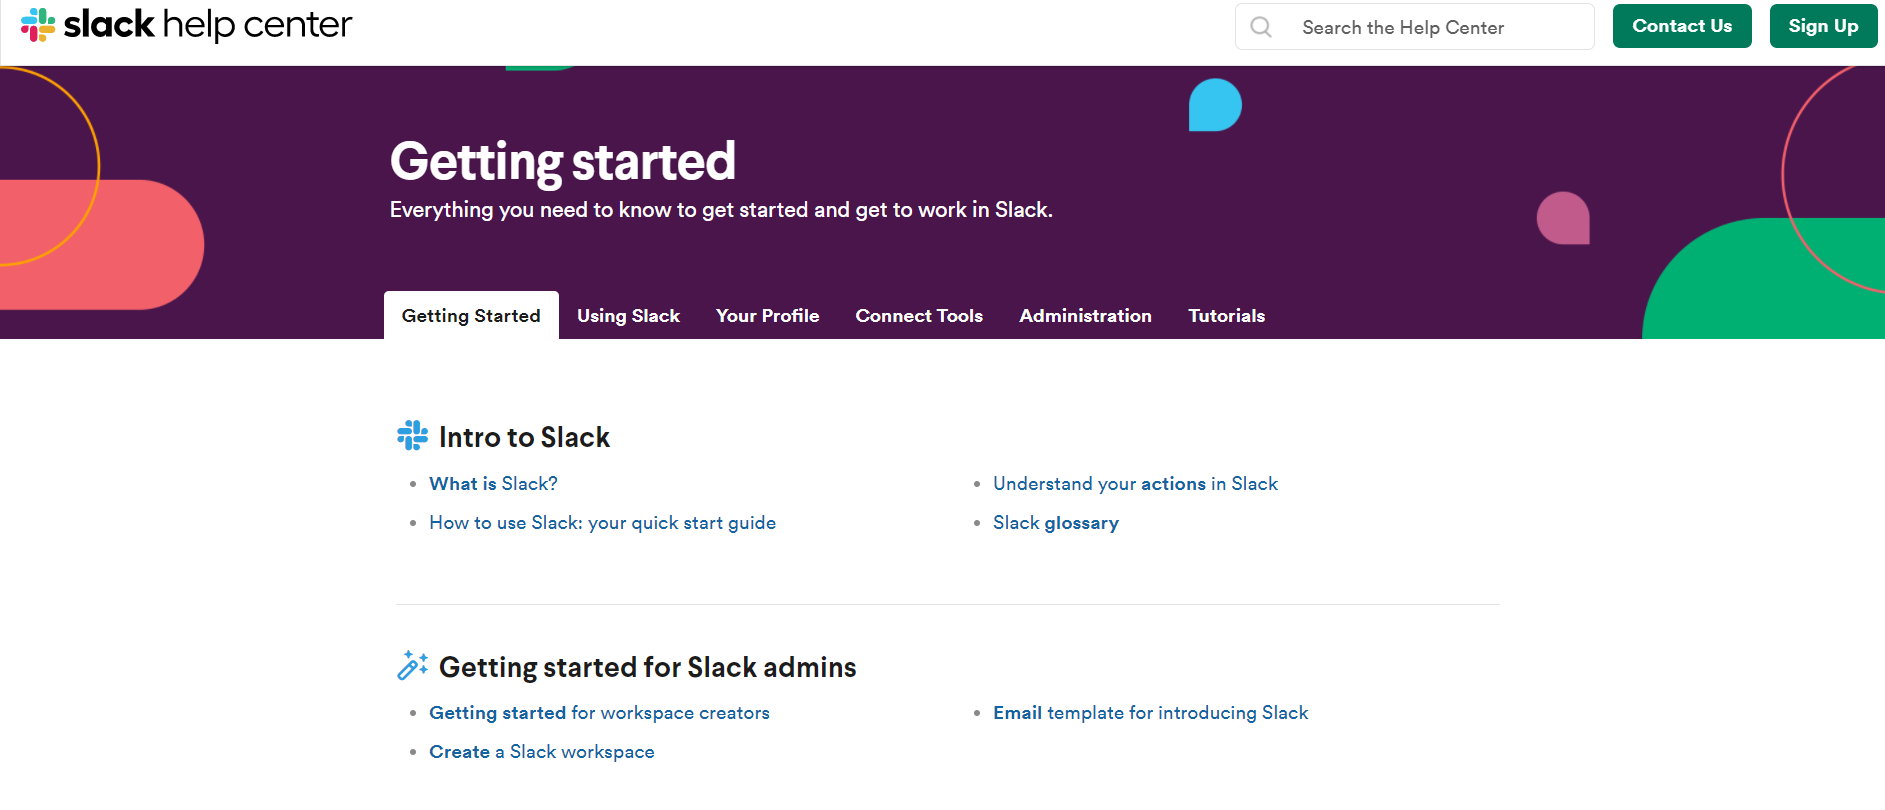The width and height of the screenshot is (1885, 810).
Task: Open "Getting started for workspace creators" link
Action: pyautogui.click(x=599, y=713)
